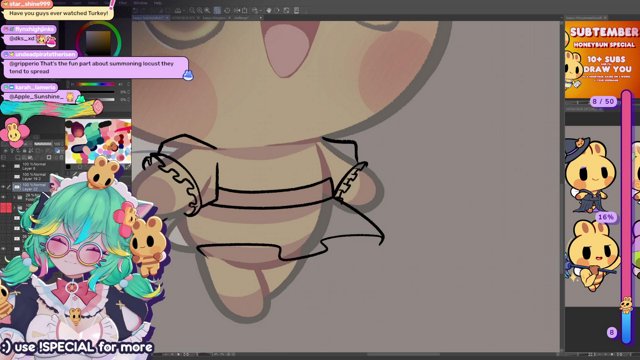This screenshot has height=360, width=640.
Task: Expand the red-labeled layer folder
Action: coord(14,208)
